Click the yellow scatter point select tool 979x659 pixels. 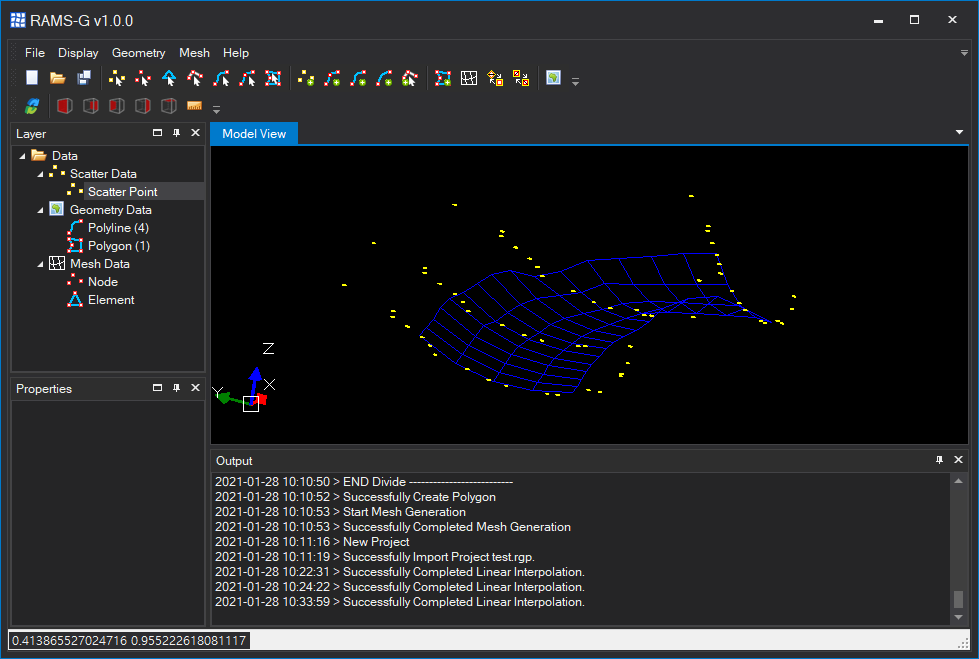click(117, 78)
